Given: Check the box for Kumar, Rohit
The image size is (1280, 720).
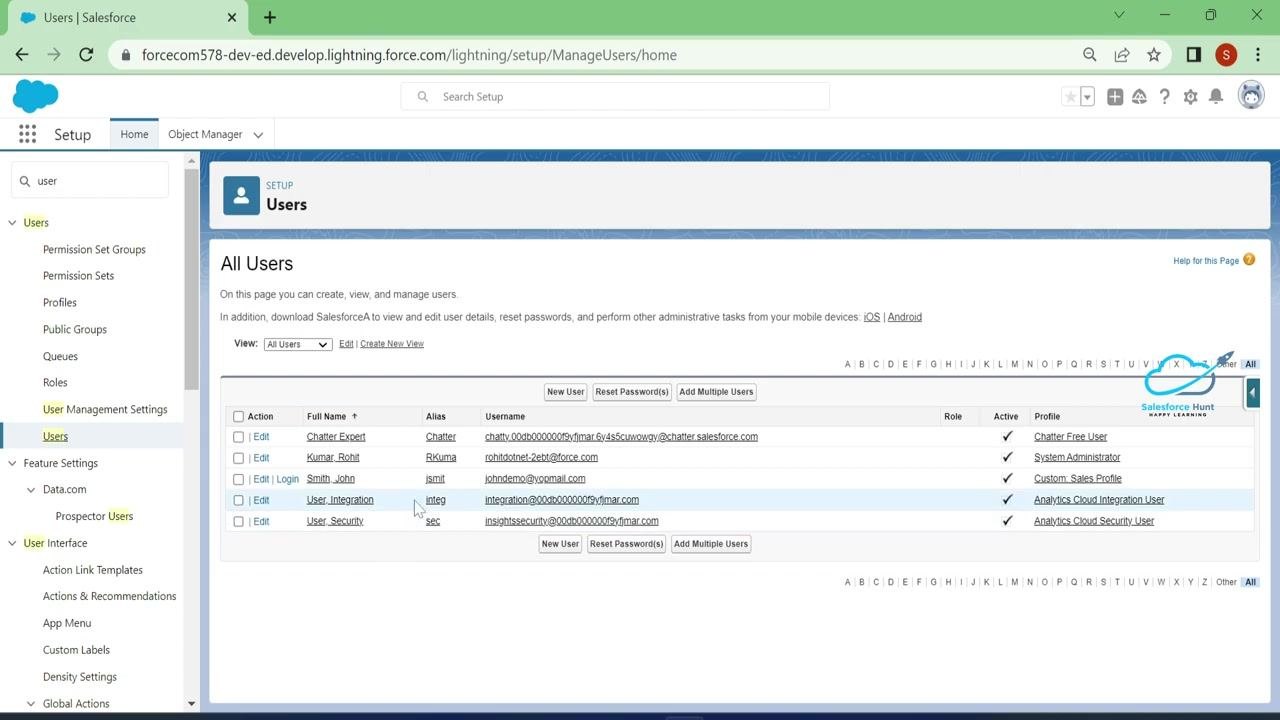Looking at the screenshot, I should pyautogui.click(x=238, y=458).
